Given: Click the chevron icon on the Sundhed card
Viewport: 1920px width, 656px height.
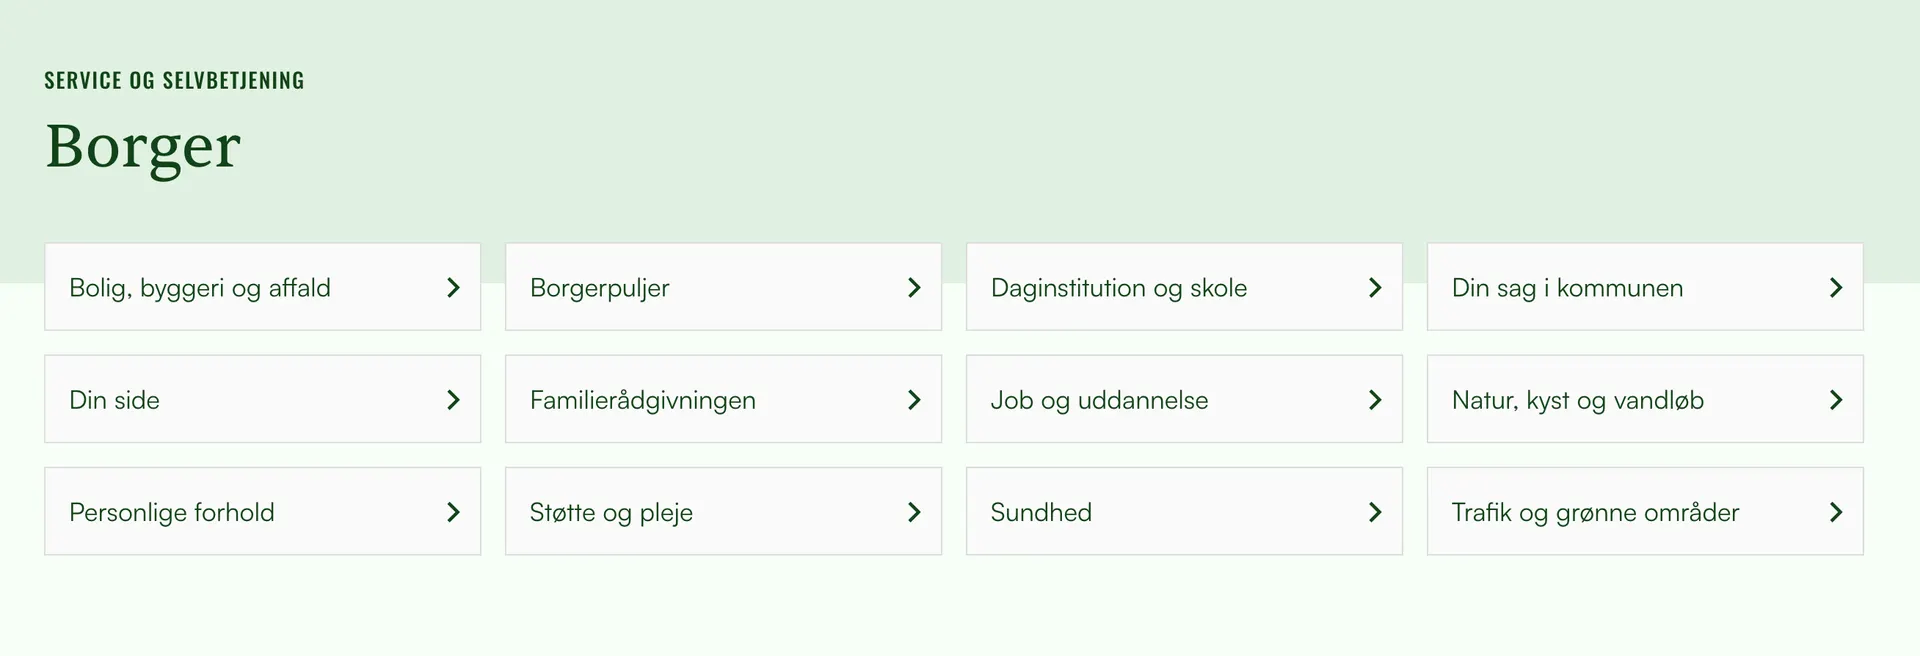Looking at the screenshot, I should pyautogui.click(x=1375, y=512).
